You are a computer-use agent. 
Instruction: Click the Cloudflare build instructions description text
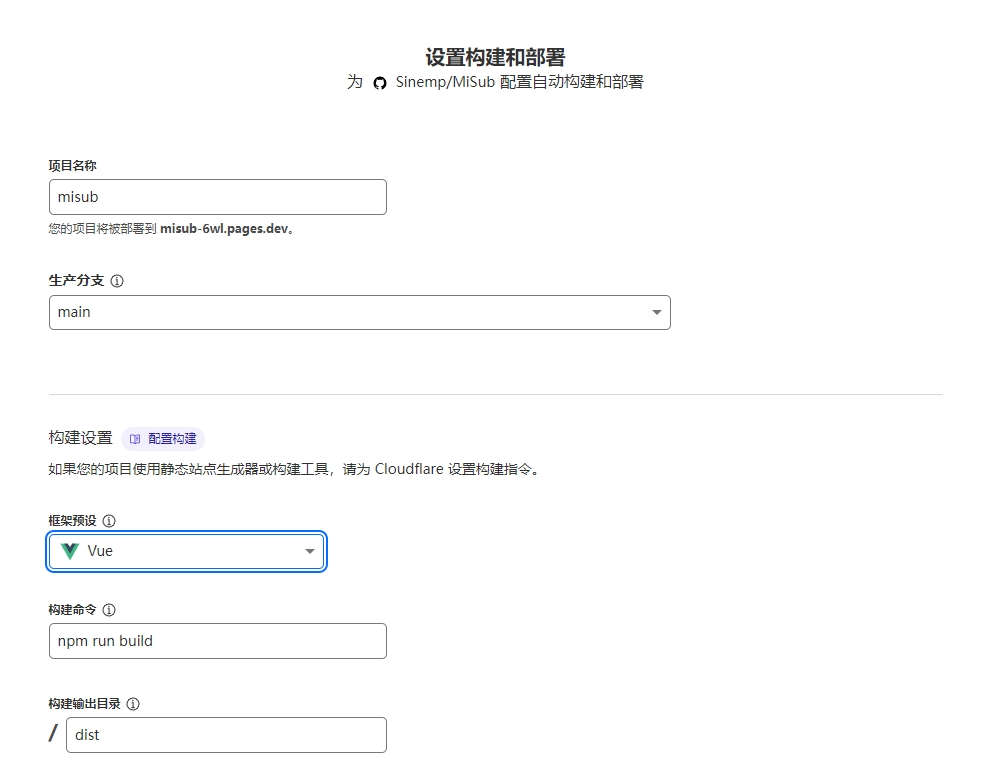click(x=294, y=469)
